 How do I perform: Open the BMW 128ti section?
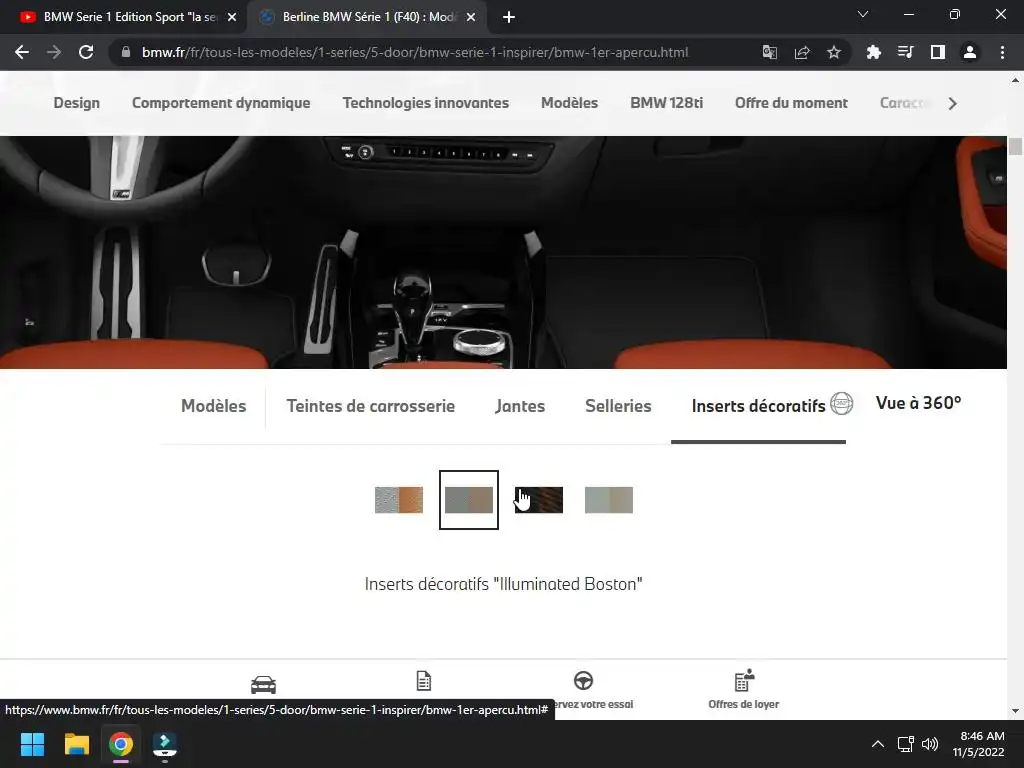(x=667, y=103)
